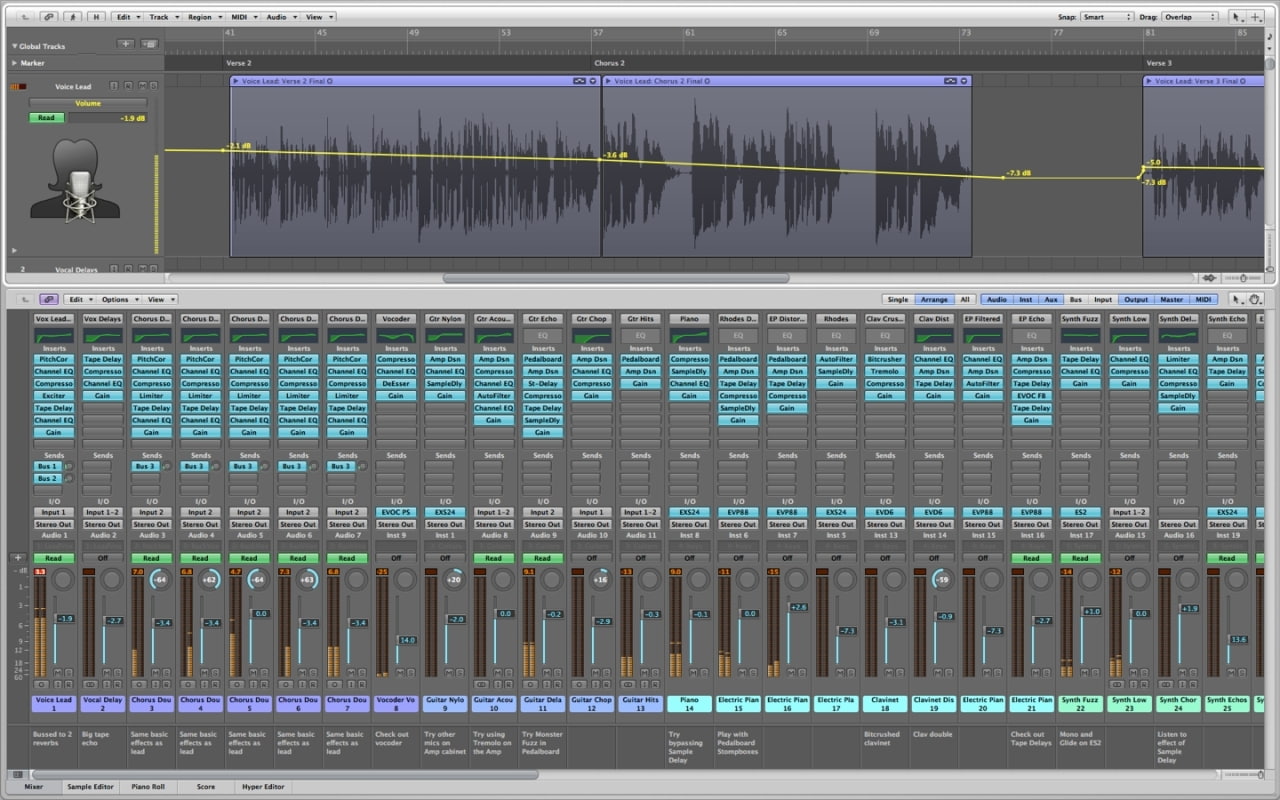Screen dimensions: 1280x800
Task: Click the Catch playhead icon in arrange toolbar
Action: (x=72, y=17)
